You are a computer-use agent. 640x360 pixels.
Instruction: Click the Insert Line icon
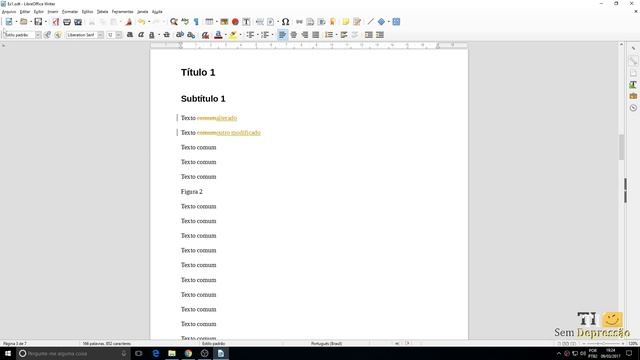tap(370, 22)
